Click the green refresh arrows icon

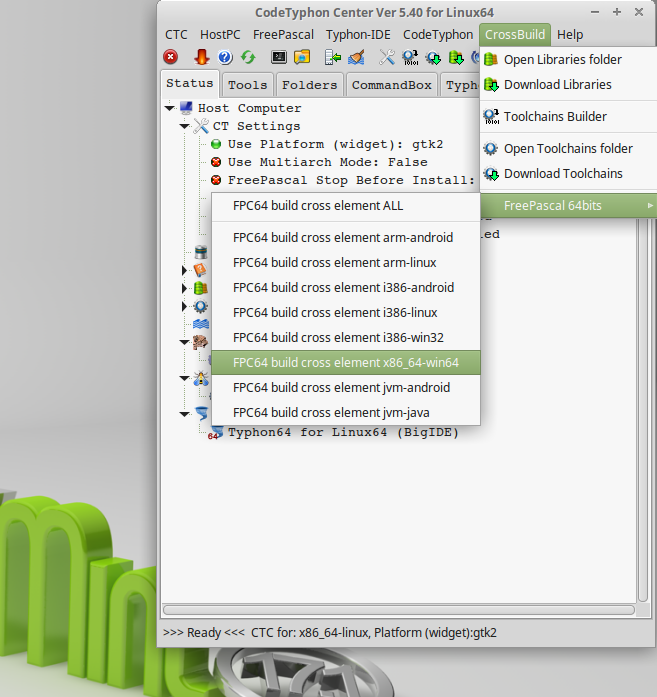point(248,57)
